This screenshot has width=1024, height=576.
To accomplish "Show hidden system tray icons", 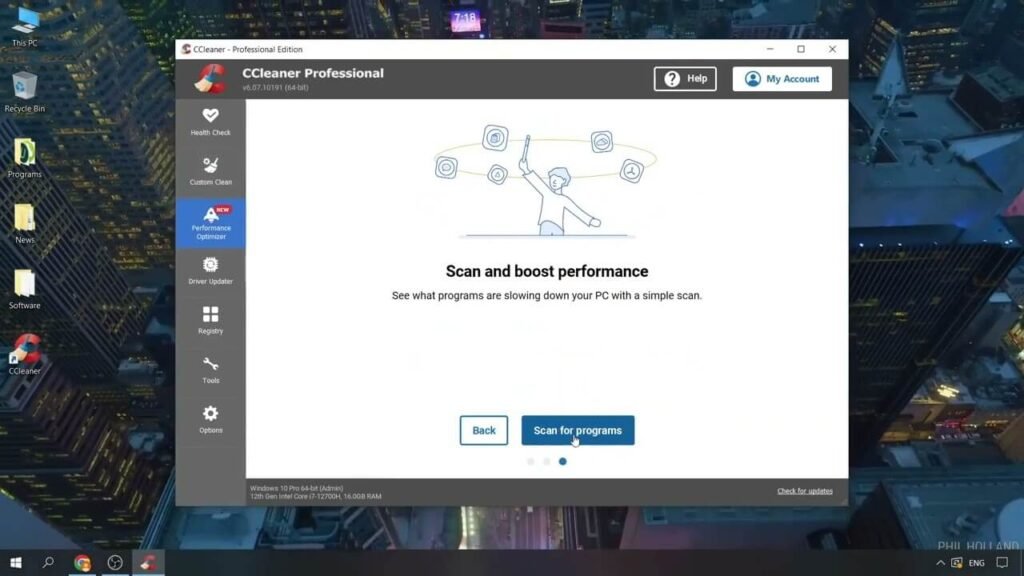I will coord(940,563).
